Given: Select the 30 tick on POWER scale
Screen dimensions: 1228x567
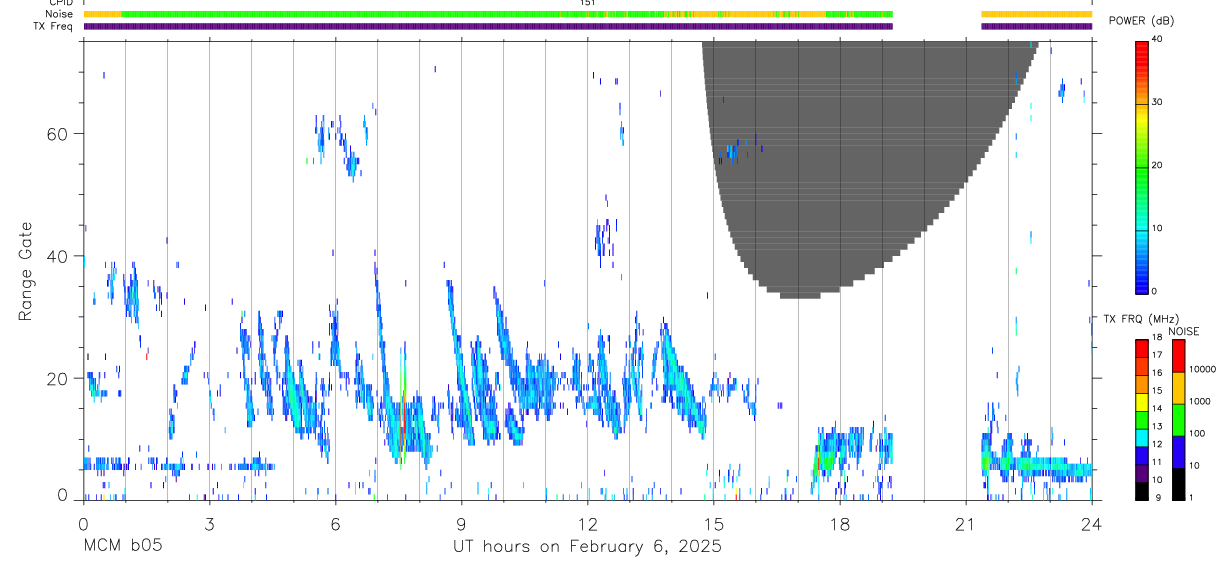Looking at the screenshot, I should [x=1158, y=102].
